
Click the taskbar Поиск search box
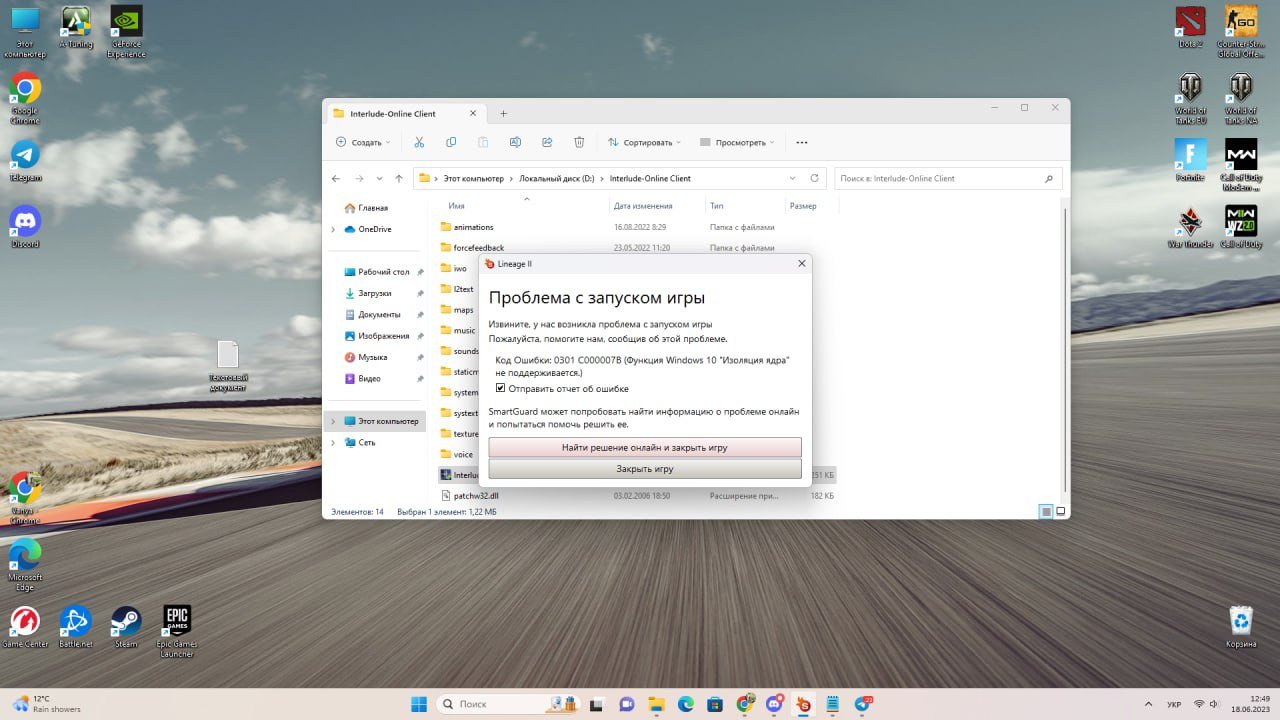click(508, 704)
